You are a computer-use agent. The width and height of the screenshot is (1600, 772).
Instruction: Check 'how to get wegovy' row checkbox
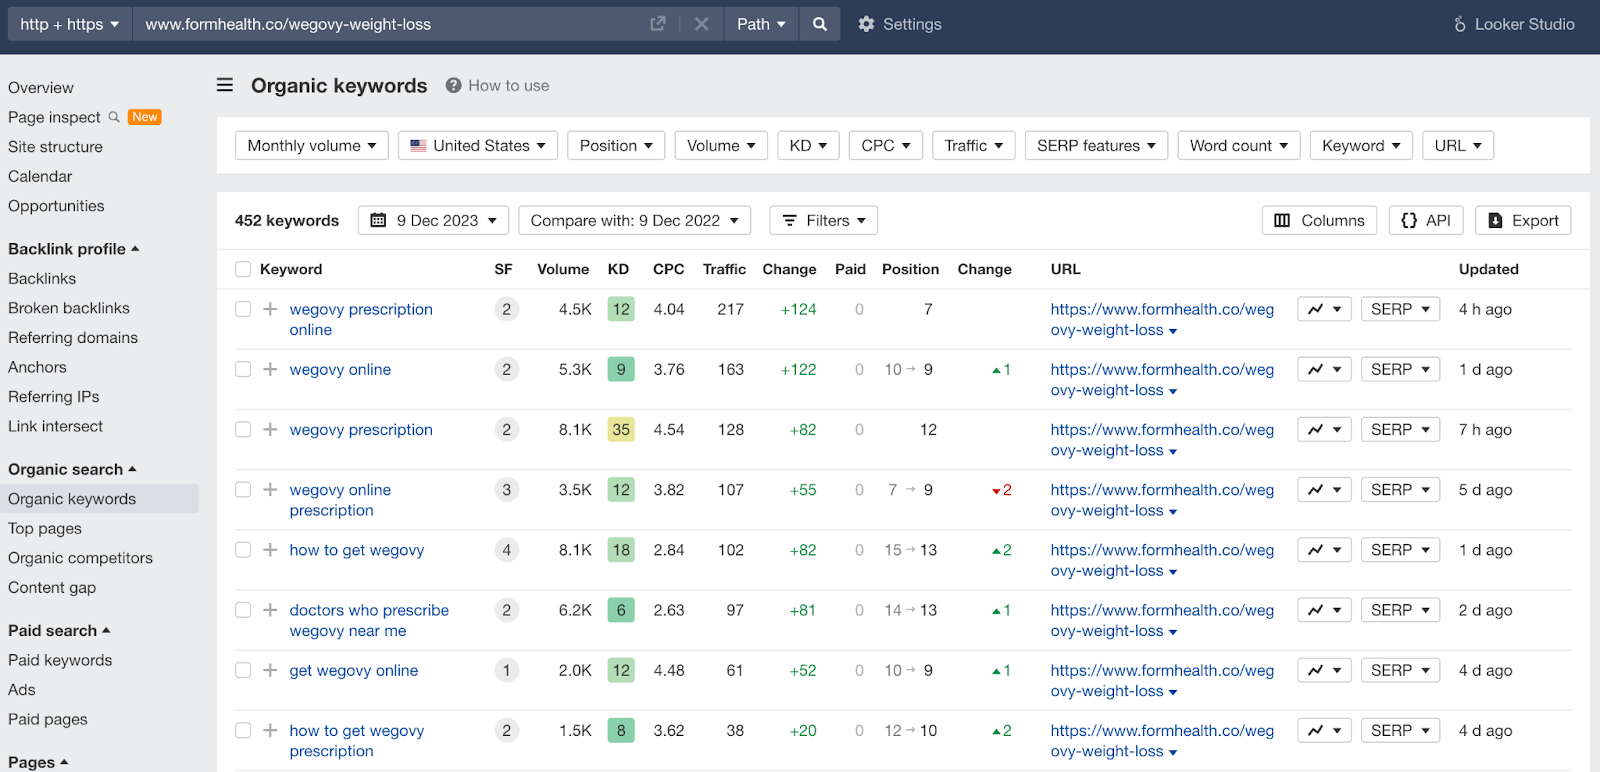pos(243,549)
